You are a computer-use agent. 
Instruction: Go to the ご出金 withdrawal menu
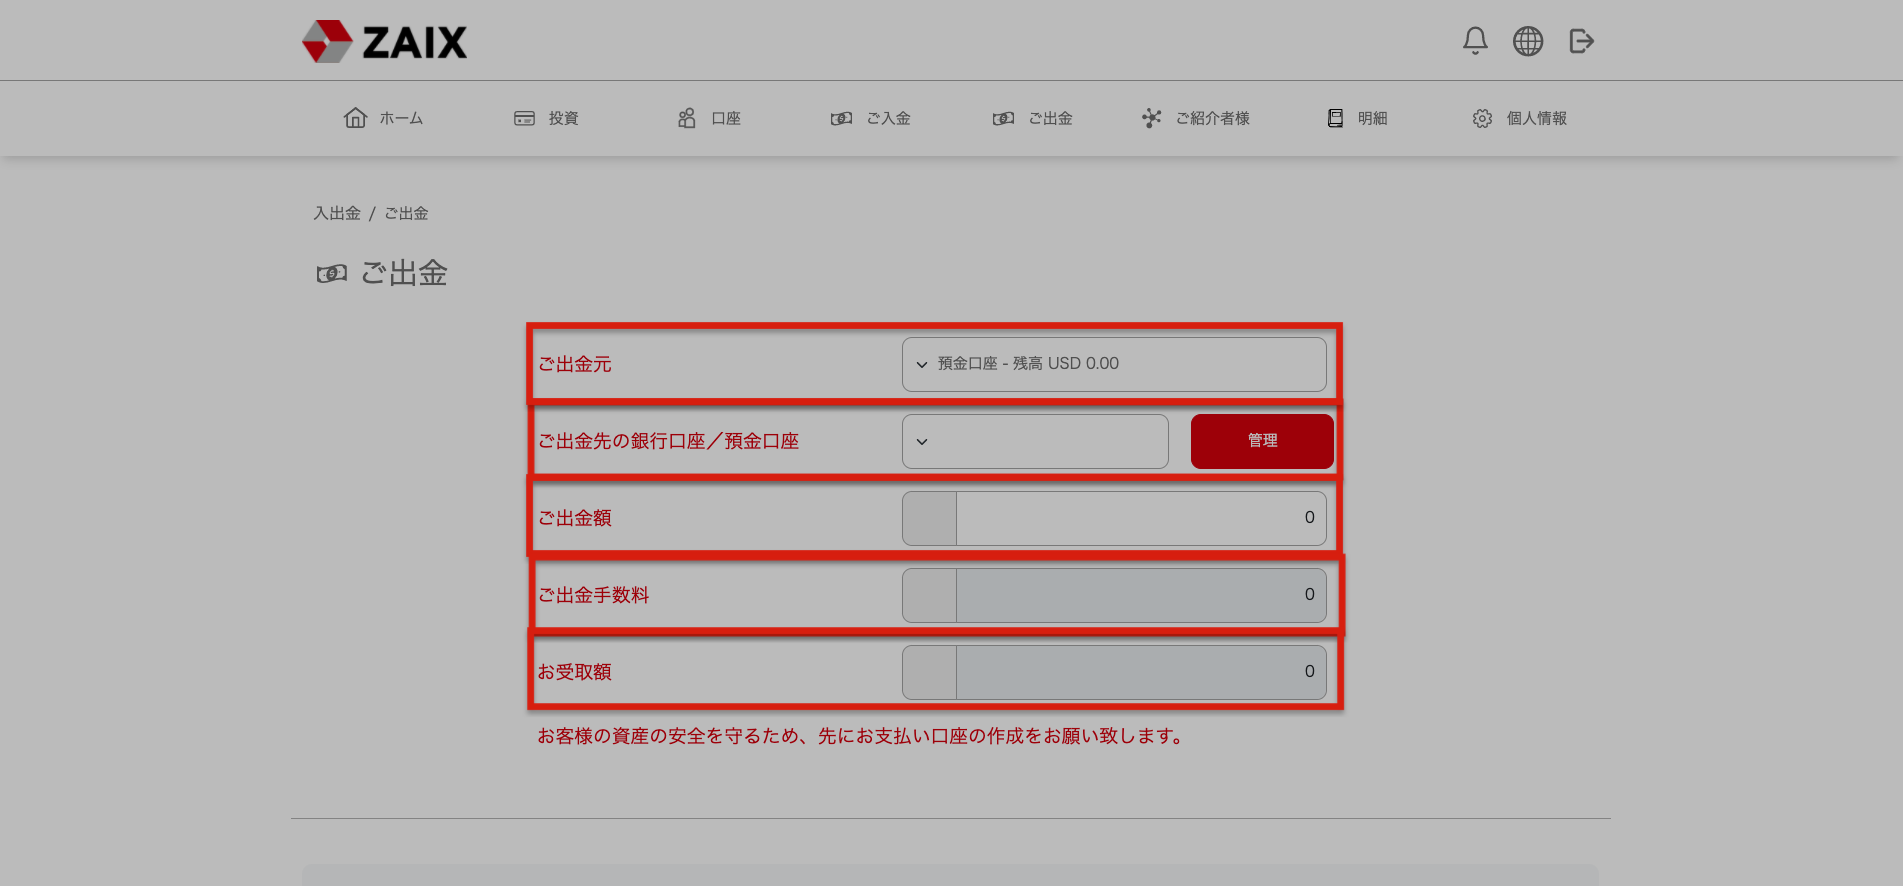pyautogui.click(x=1033, y=118)
